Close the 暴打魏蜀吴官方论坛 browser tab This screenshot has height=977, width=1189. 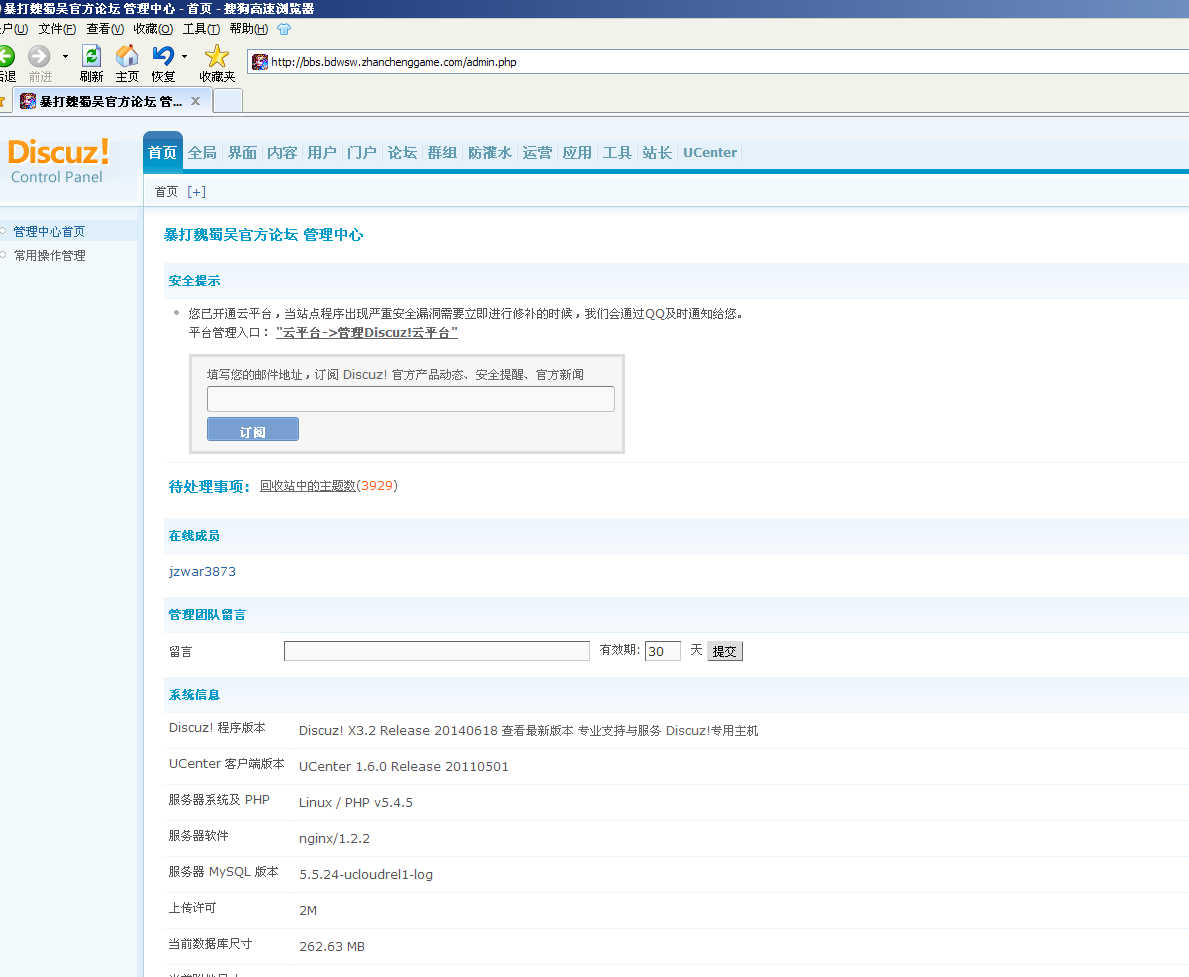pos(196,101)
